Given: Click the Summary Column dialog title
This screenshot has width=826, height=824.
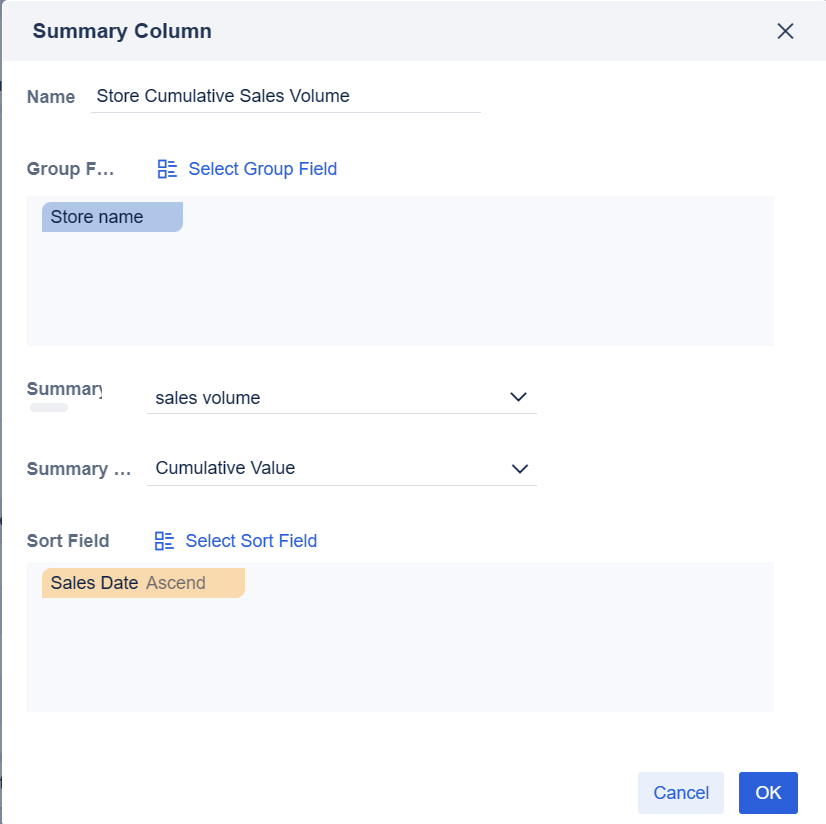Looking at the screenshot, I should tap(121, 31).
